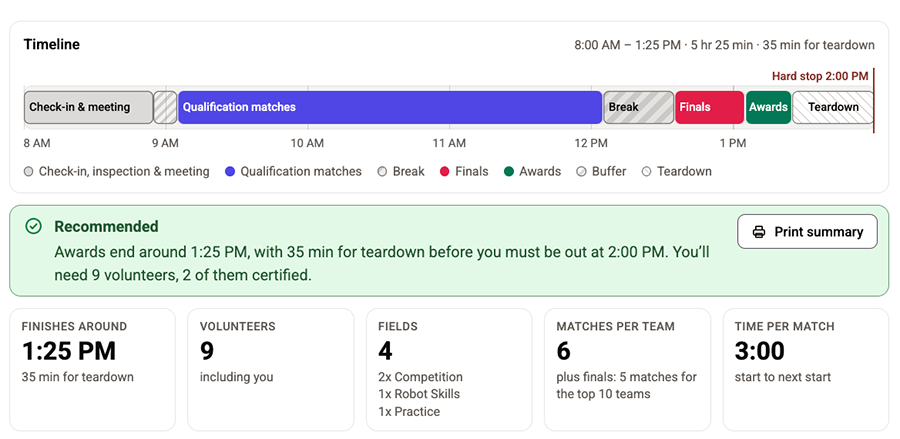900x439 pixels.
Task: Click the 10 AM axis label
Action: [307, 143]
